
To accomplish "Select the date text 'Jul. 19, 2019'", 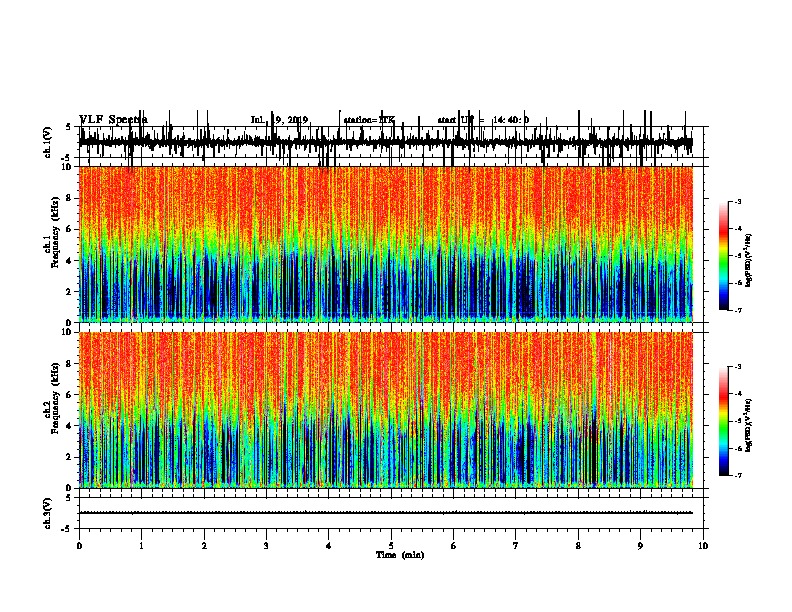I will (x=279, y=120).
